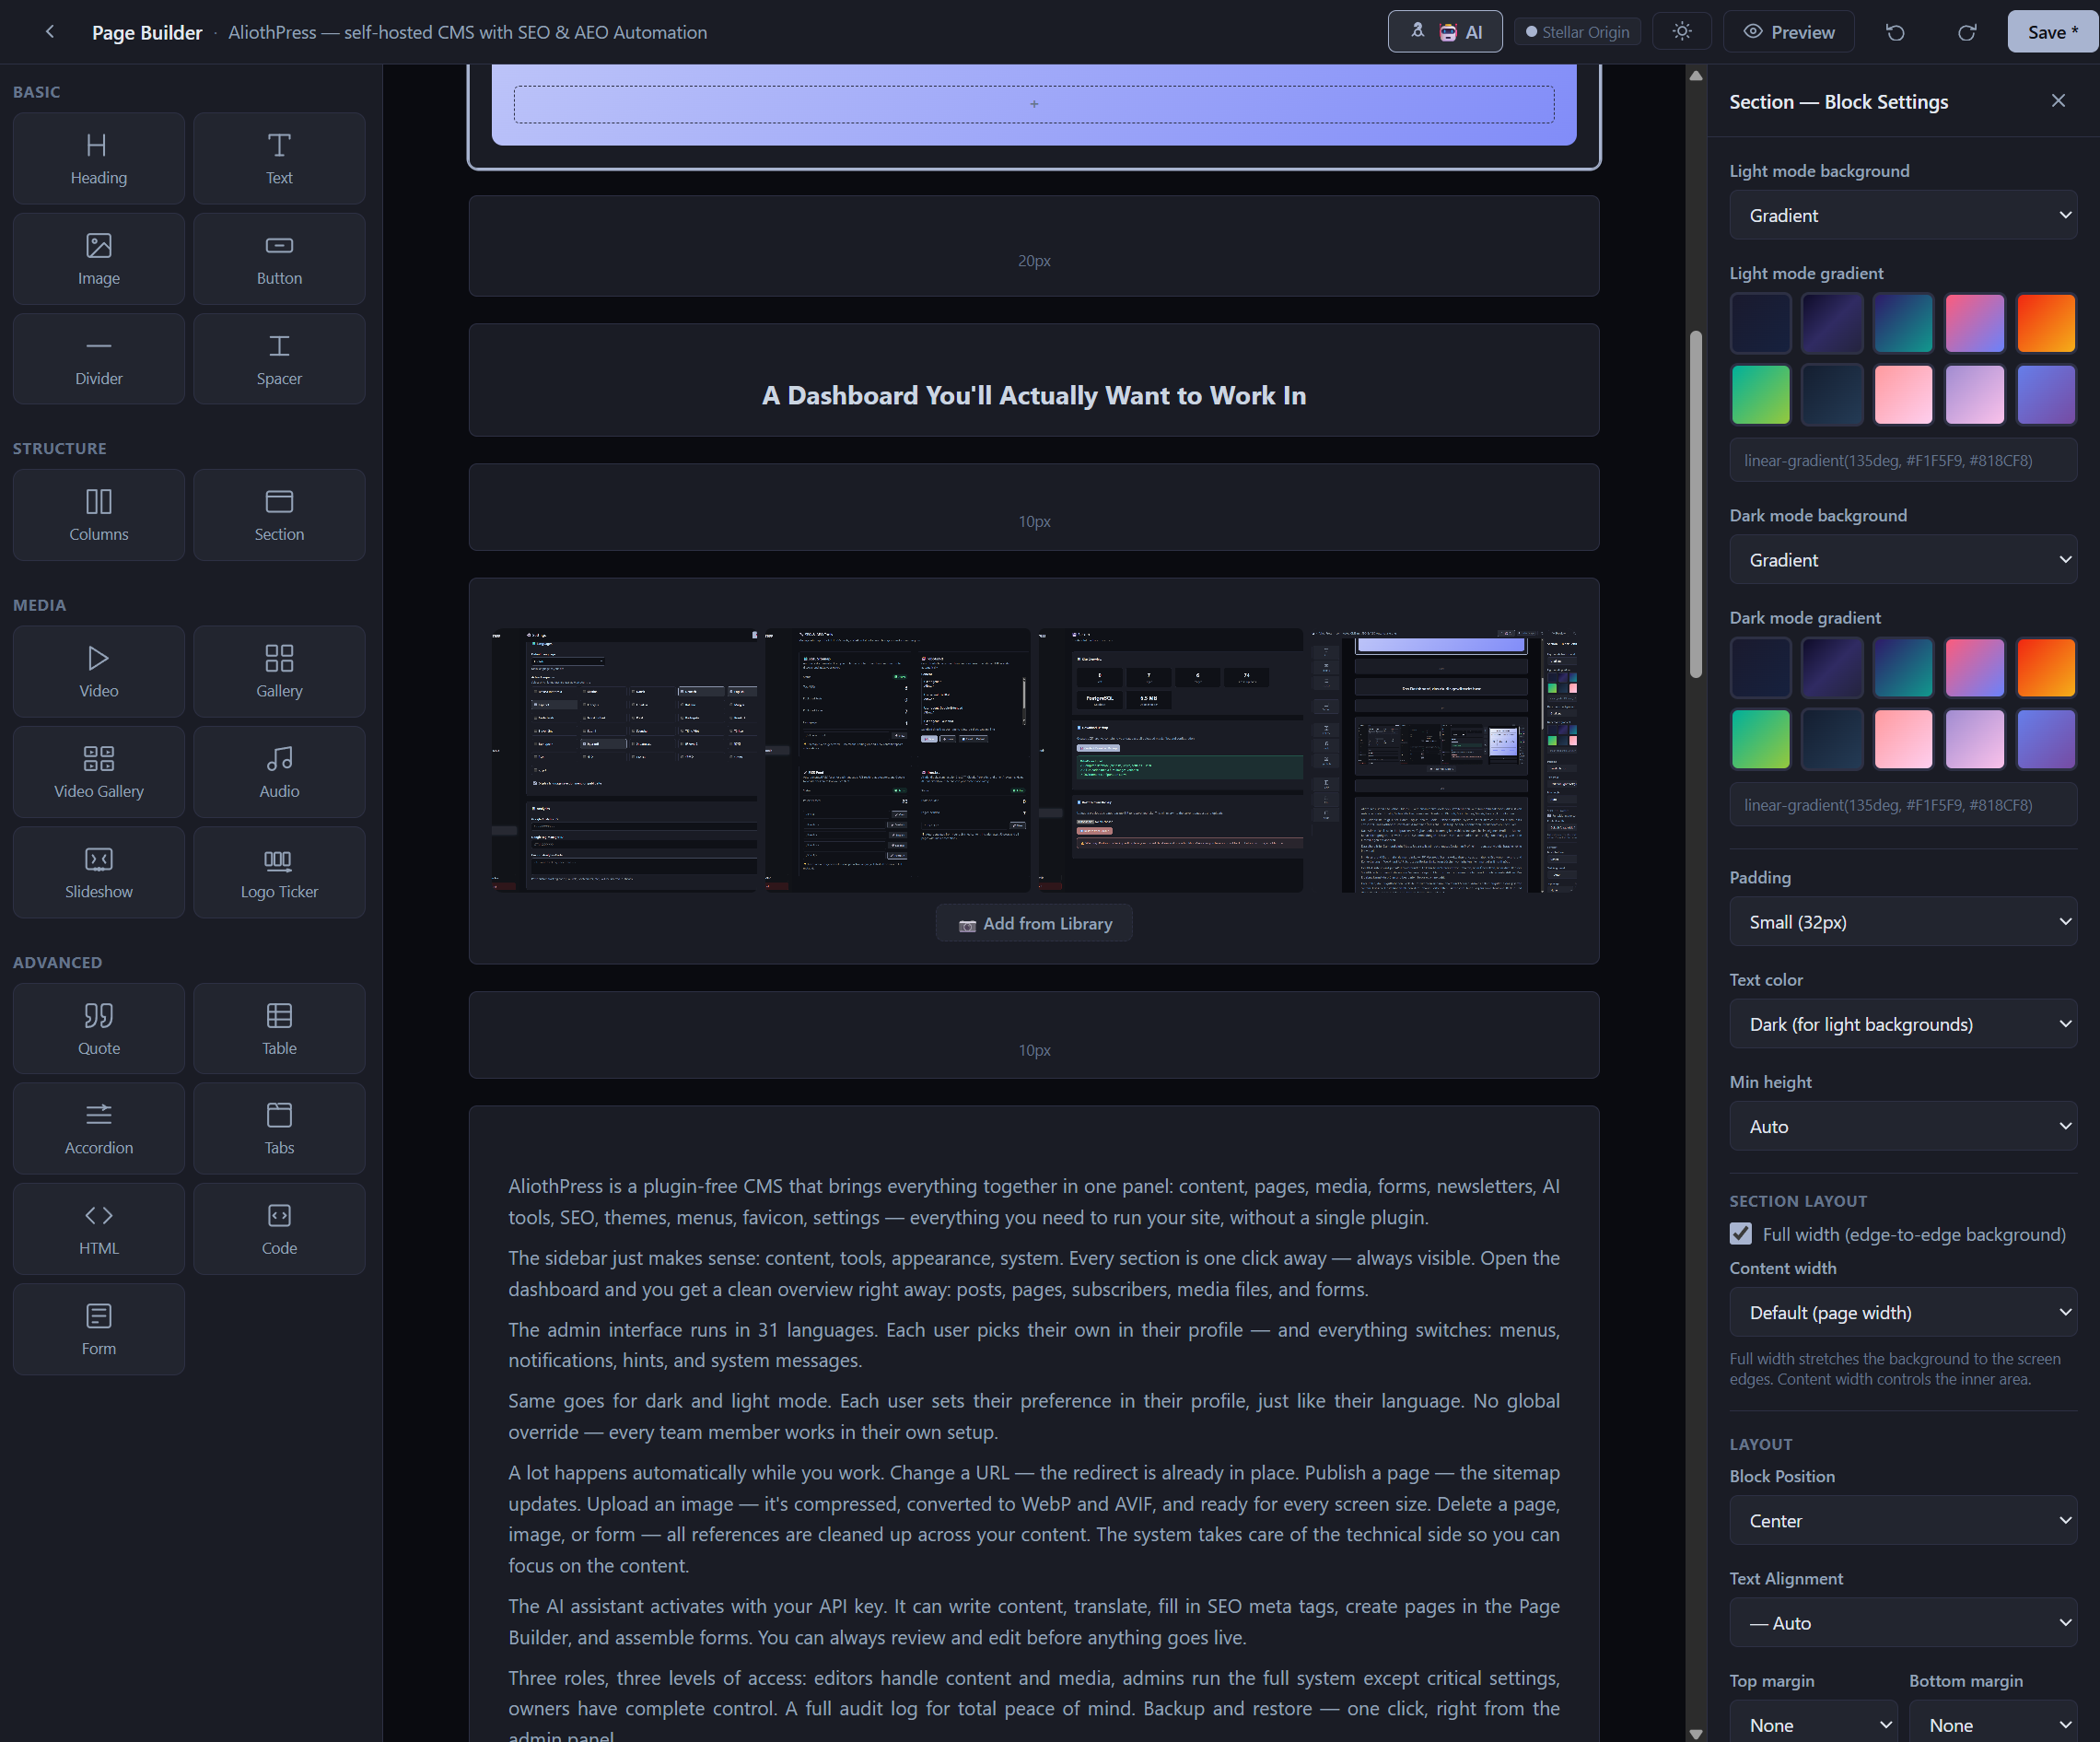The width and height of the screenshot is (2100, 1742).
Task: Open the Block Position dropdown
Action: [x=1902, y=1520]
